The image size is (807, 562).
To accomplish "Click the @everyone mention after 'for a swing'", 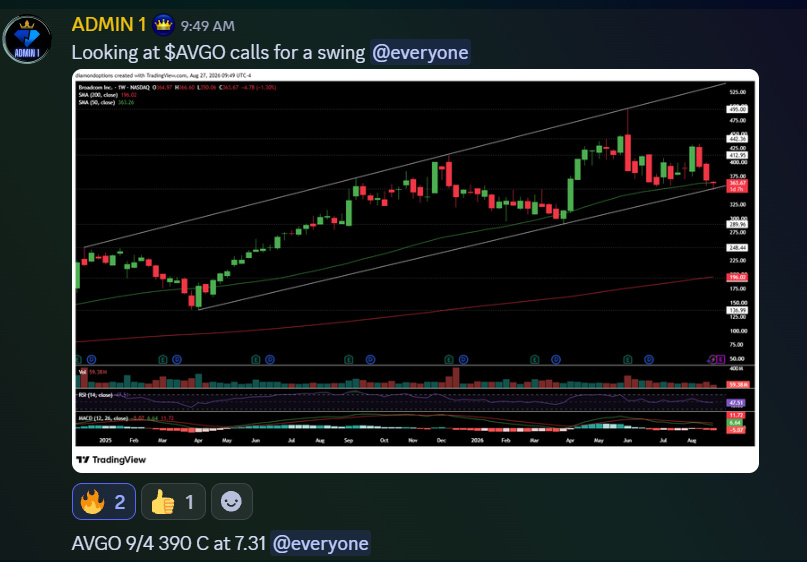I will (420, 52).
